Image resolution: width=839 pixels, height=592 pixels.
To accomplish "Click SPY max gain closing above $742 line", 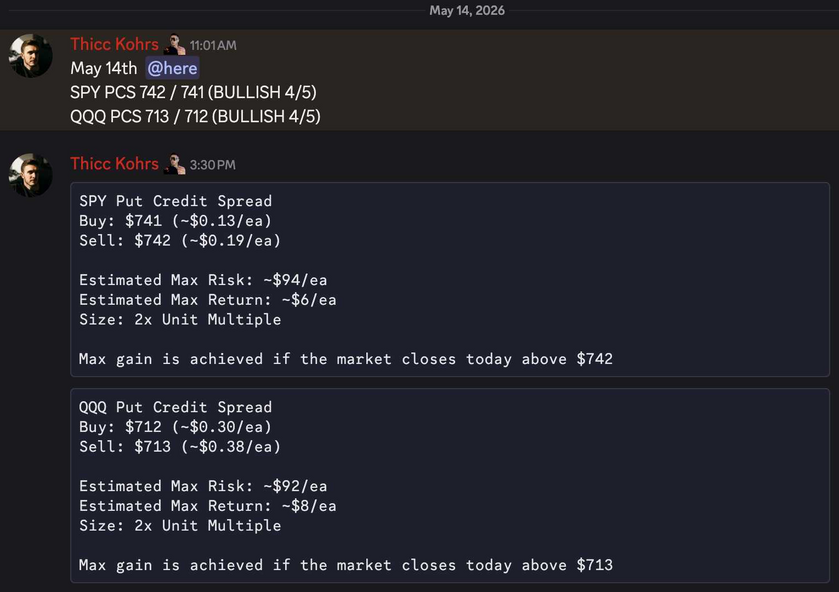I will (x=346, y=359).
